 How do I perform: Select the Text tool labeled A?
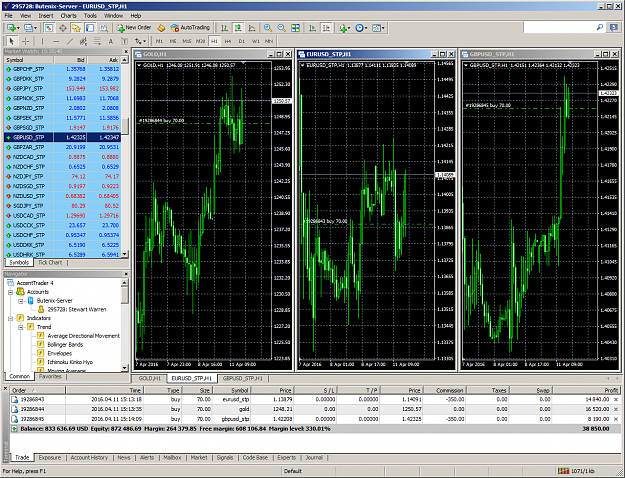(111, 41)
